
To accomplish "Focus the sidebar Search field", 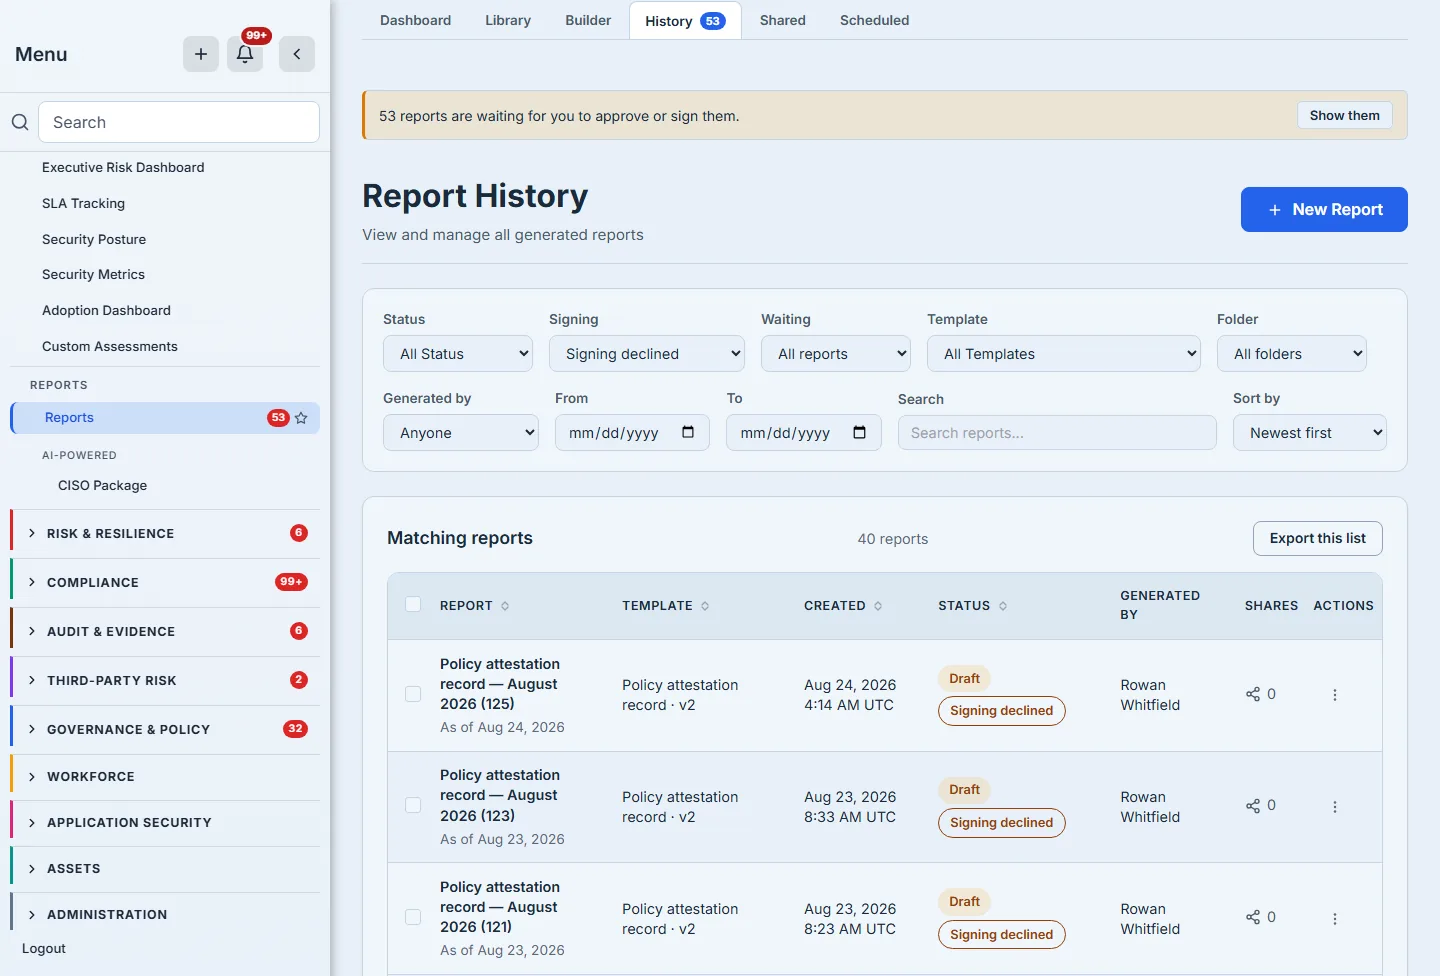I will 179,122.
